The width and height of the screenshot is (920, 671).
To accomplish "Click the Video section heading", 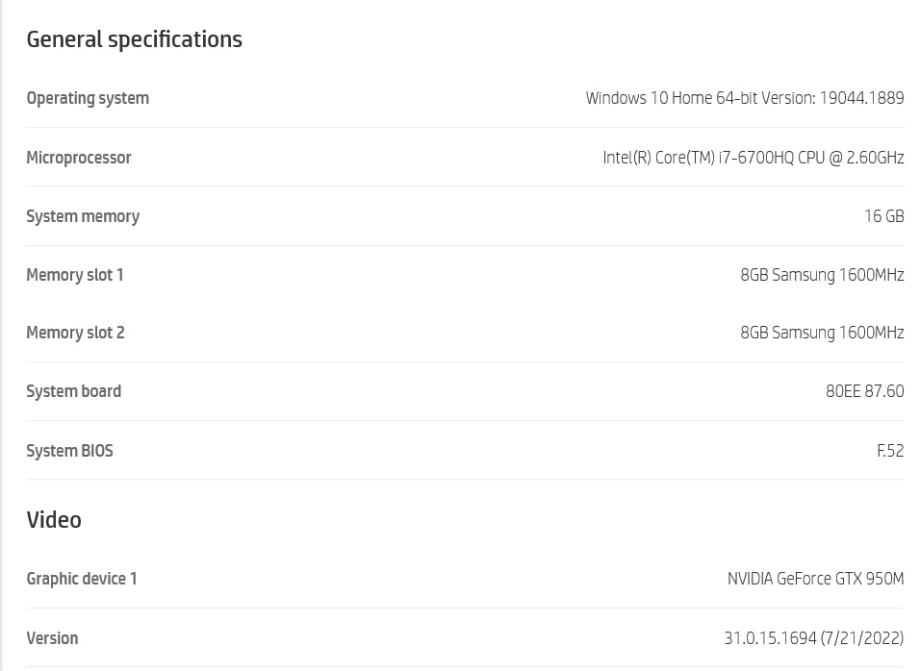I will click(x=53, y=520).
